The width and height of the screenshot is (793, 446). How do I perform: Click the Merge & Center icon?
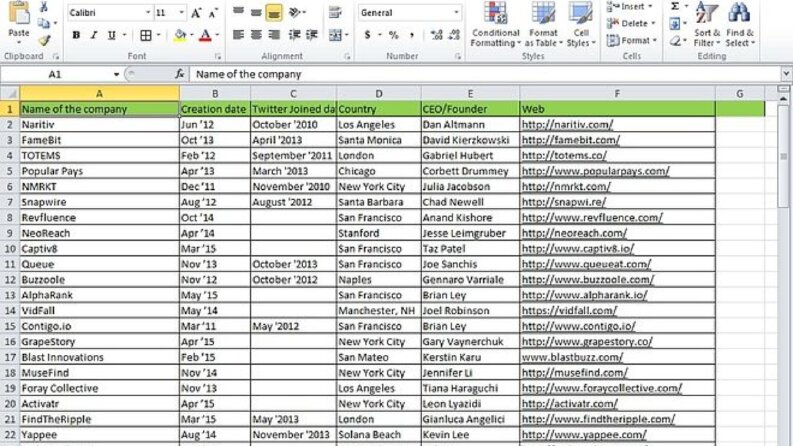(x=335, y=35)
